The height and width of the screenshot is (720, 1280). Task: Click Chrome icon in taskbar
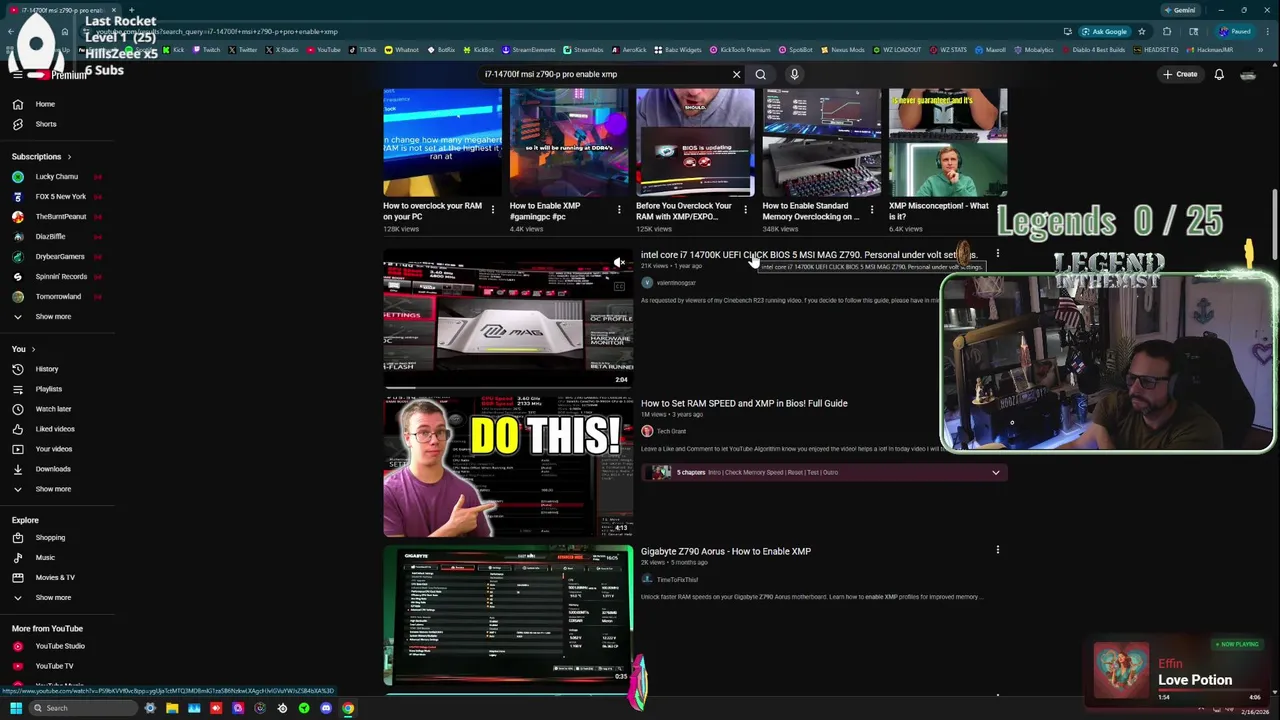point(348,708)
